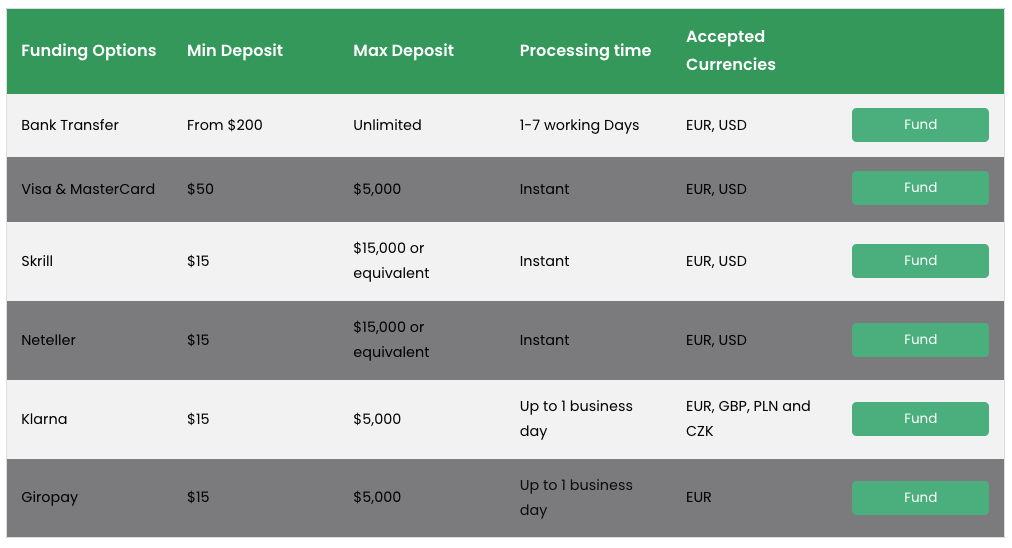Click the Max Deposit column header
The width and height of the screenshot is (1012, 548).
pos(403,51)
